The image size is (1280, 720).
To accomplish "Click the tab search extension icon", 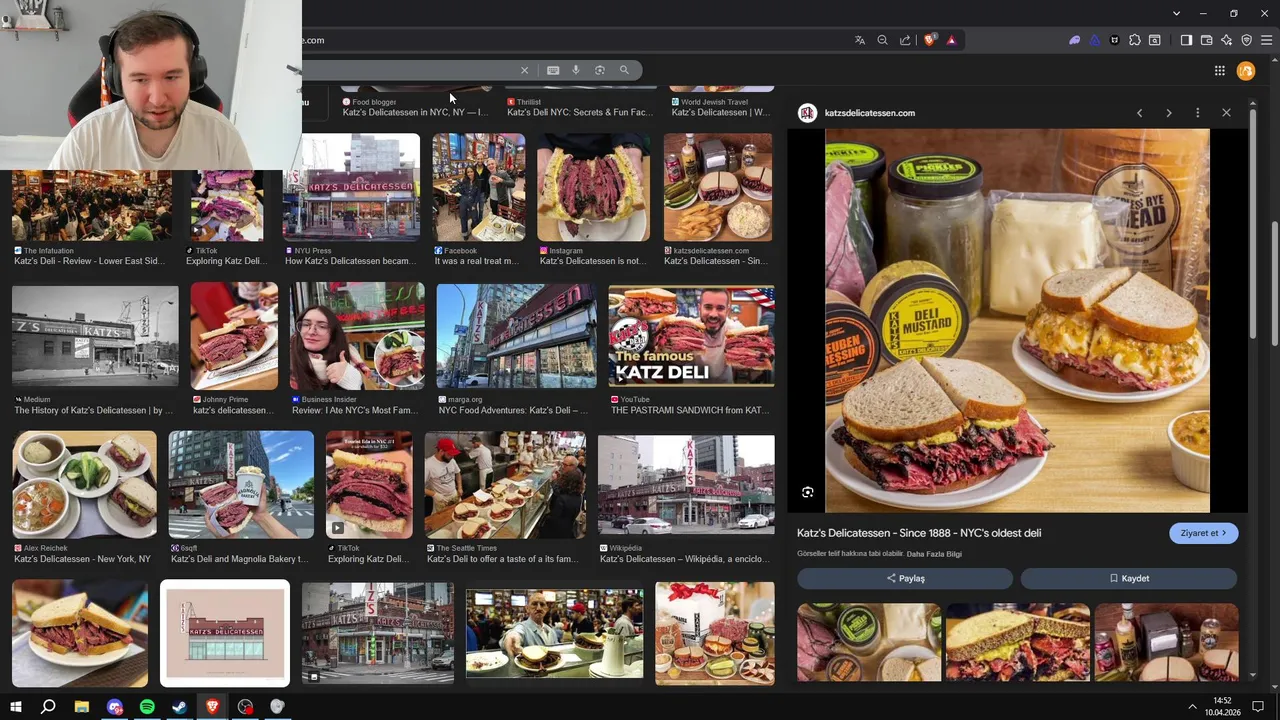I will pyautogui.click(x=1155, y=40).
